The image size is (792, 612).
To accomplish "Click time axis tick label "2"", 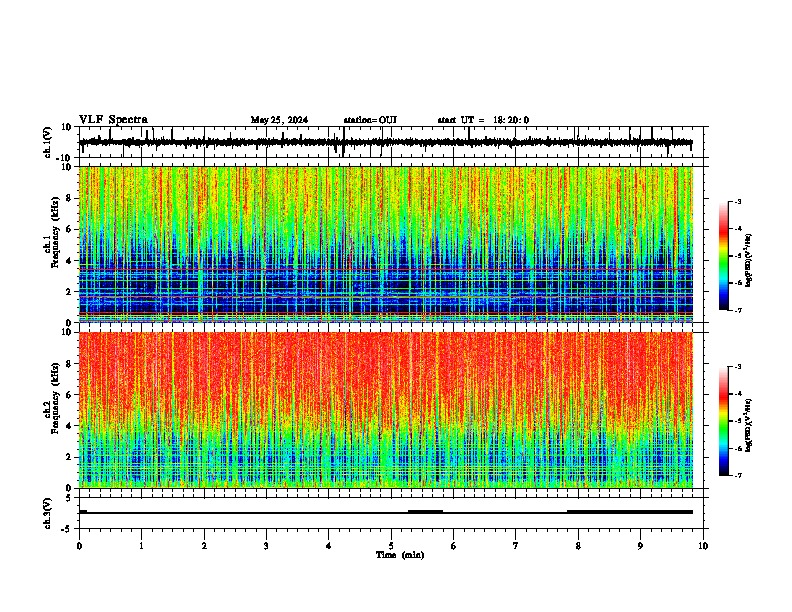I will (204, 546).
